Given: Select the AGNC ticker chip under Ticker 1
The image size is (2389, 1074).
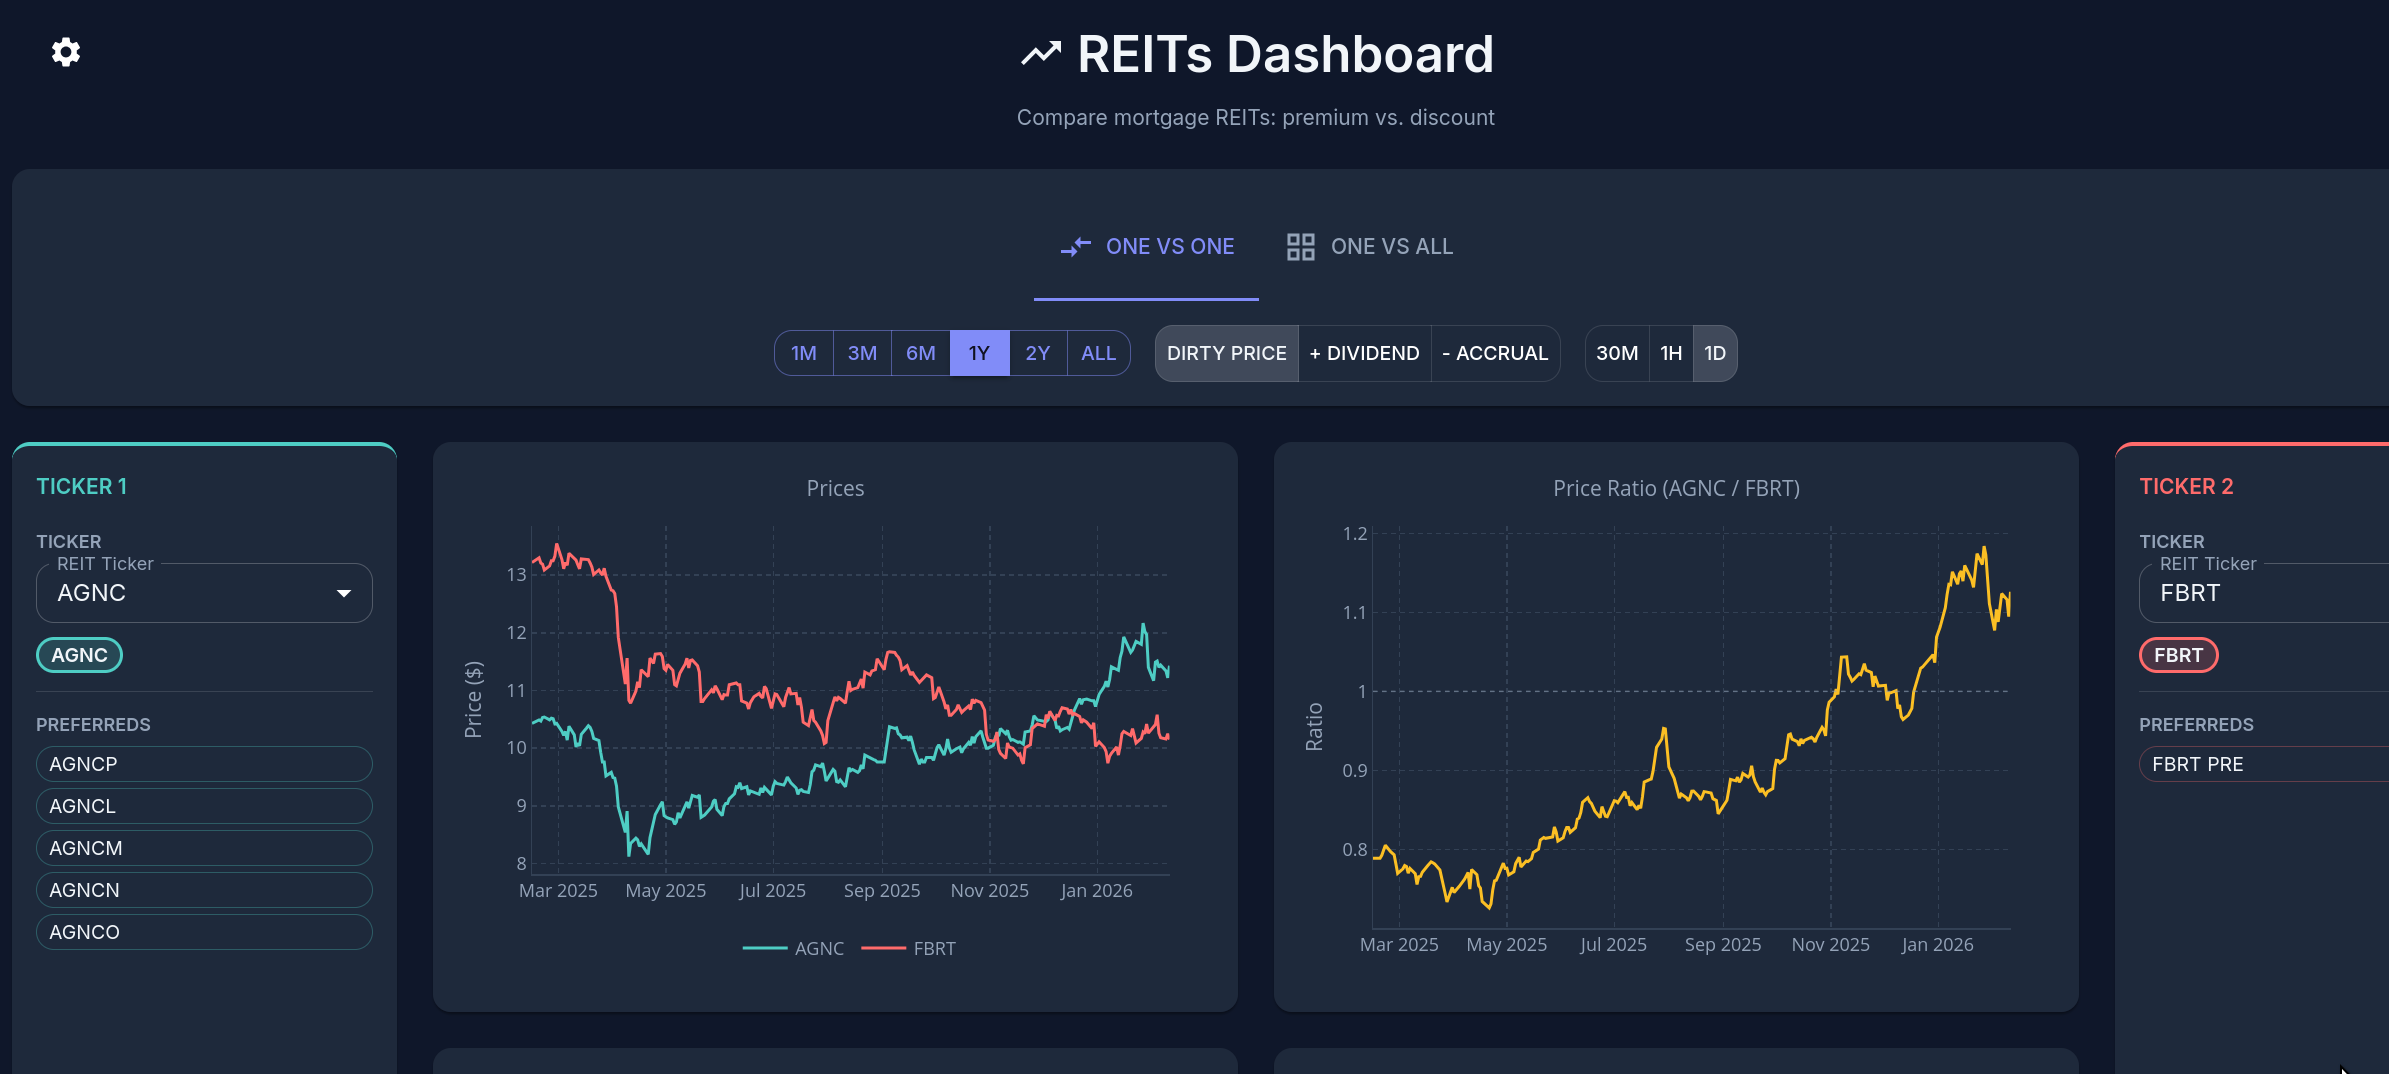Looking at the screenshot, I should tap(78, 654).
